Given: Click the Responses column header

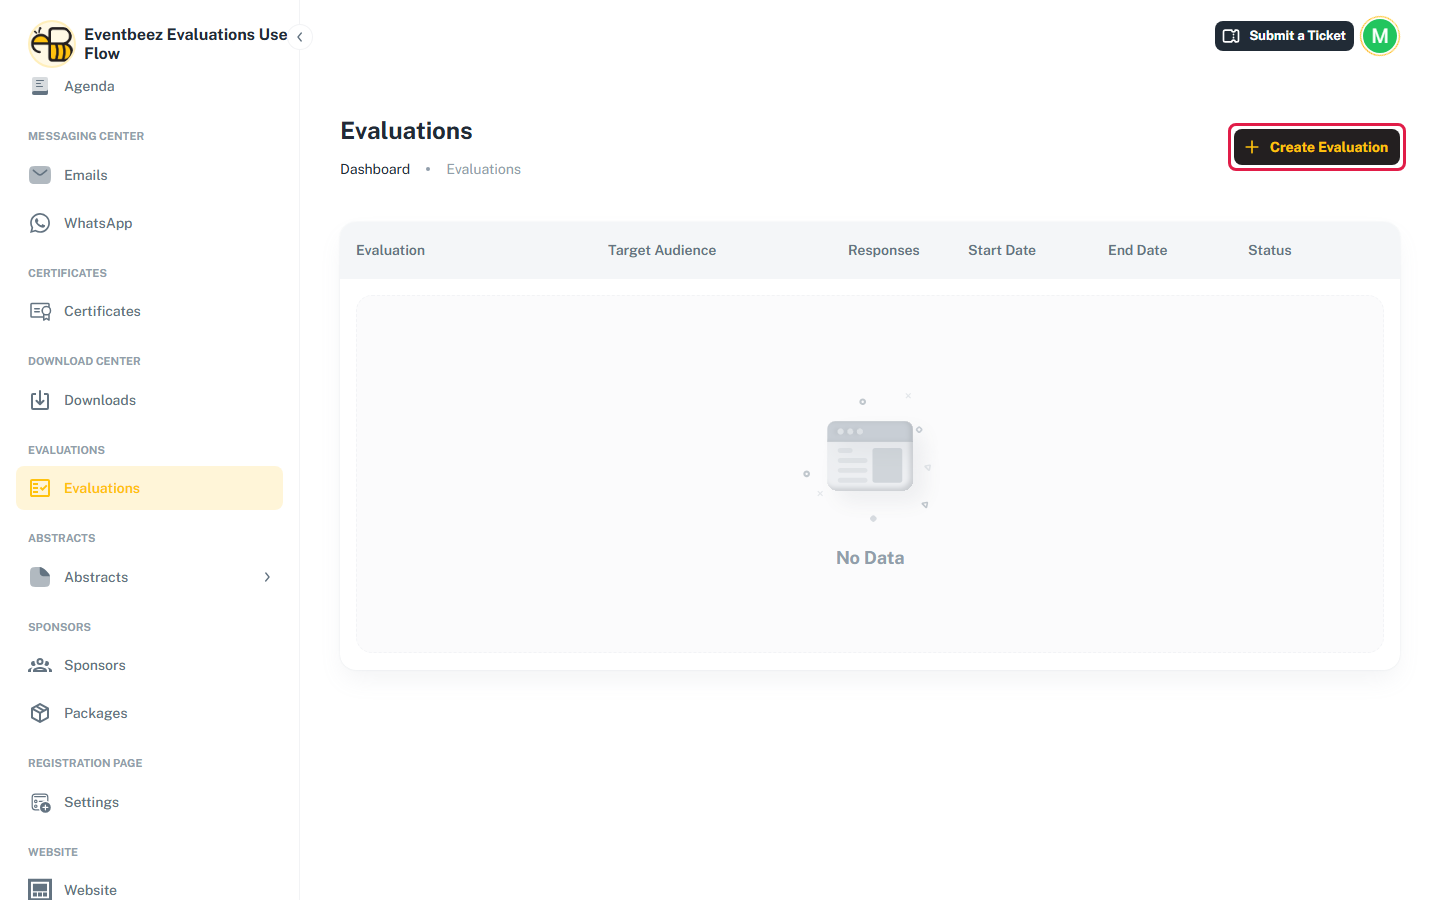Looking at the screenshot, I should [x=884, y=250].
